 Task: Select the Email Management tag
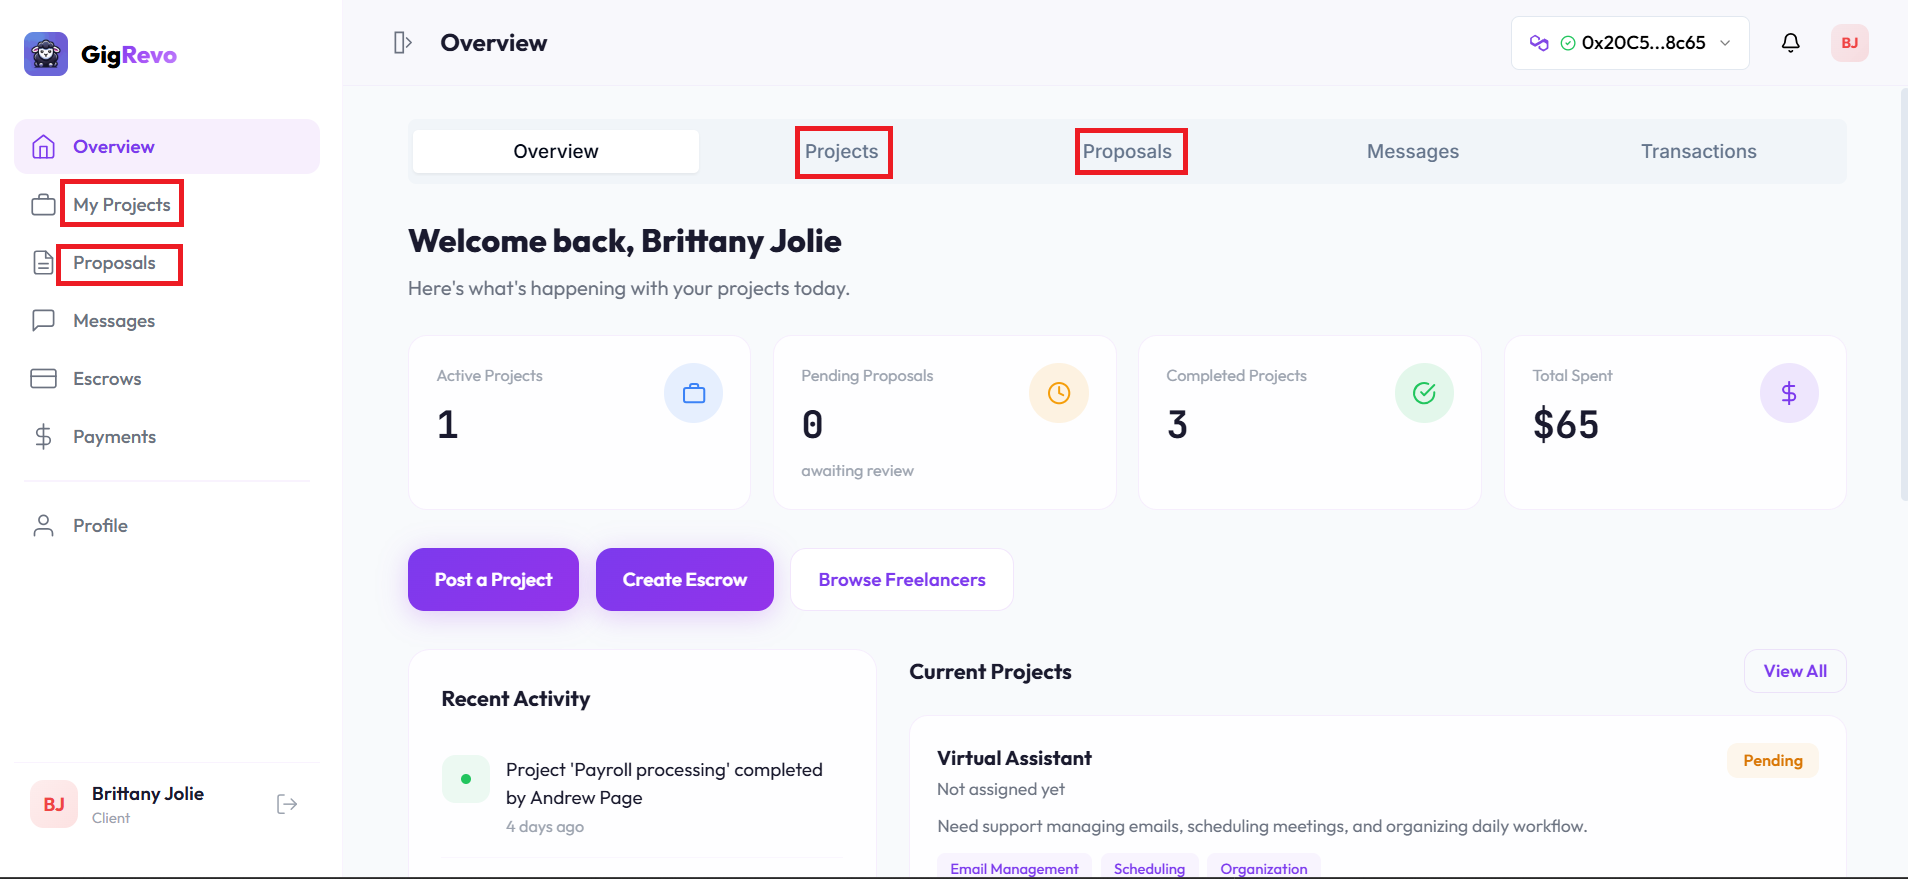click(1014, 868)
